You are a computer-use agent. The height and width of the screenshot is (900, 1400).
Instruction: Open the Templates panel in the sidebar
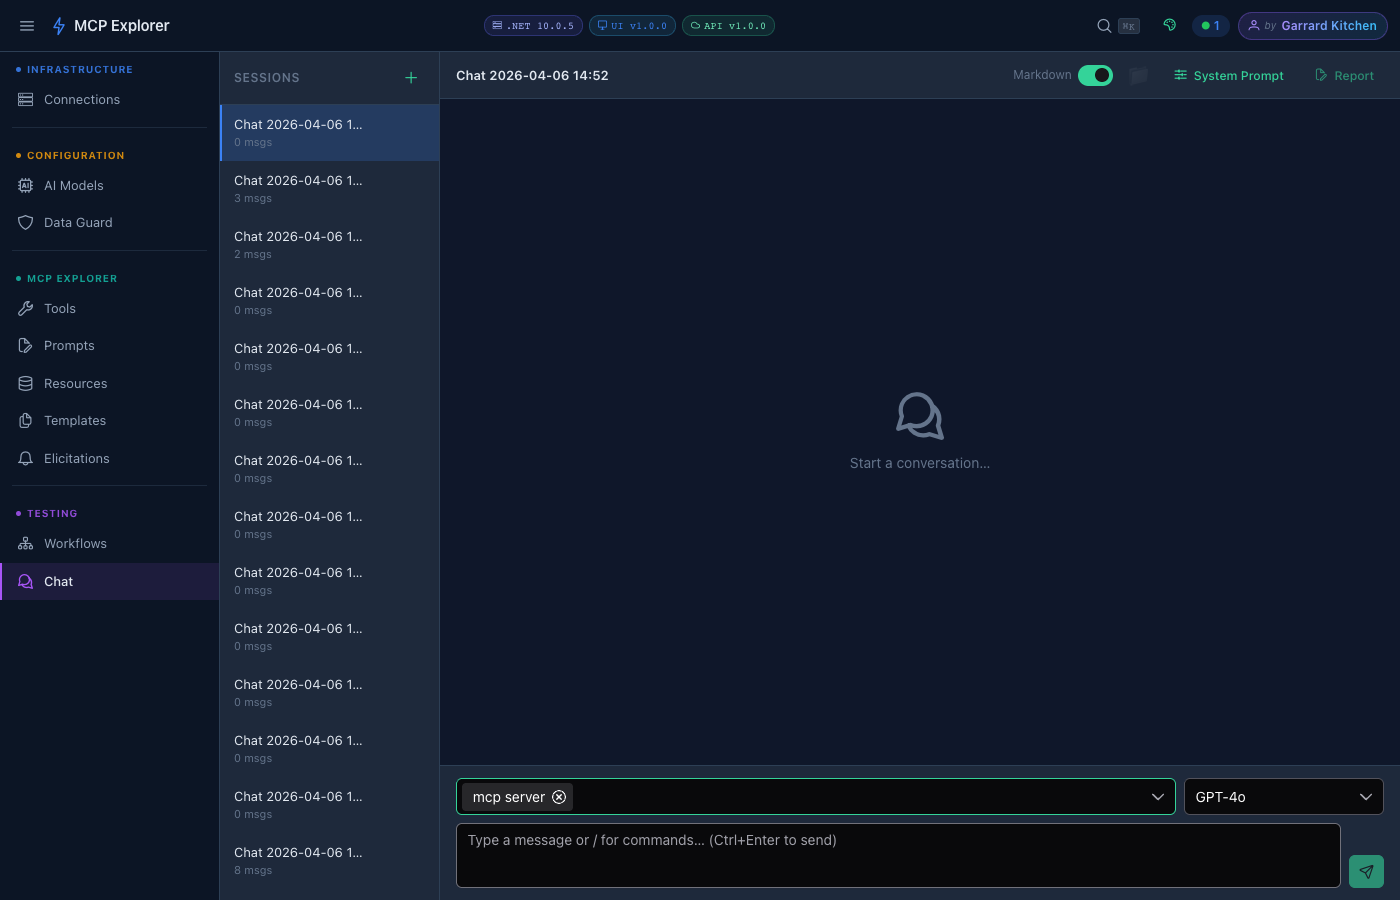pos(74,420)
